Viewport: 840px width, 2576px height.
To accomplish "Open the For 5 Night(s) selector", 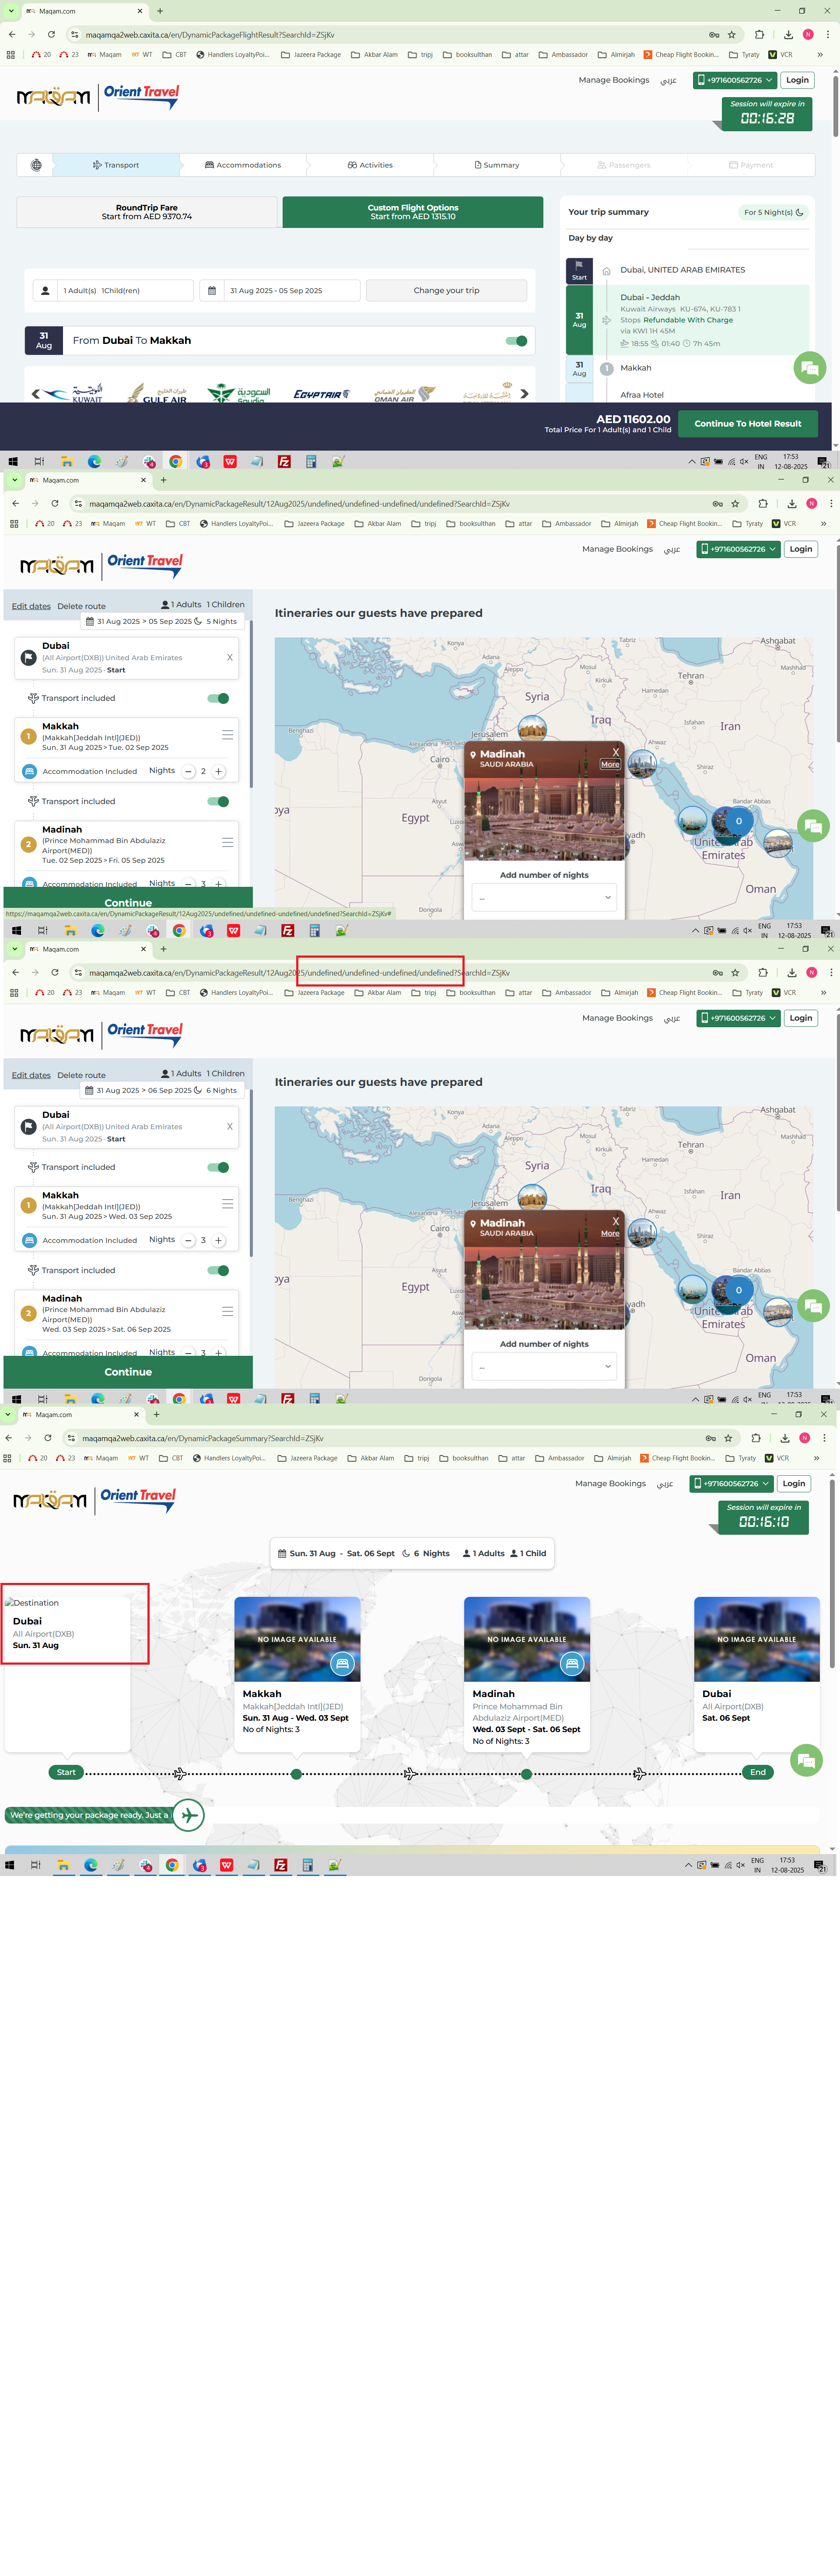I will pos(773,212).
